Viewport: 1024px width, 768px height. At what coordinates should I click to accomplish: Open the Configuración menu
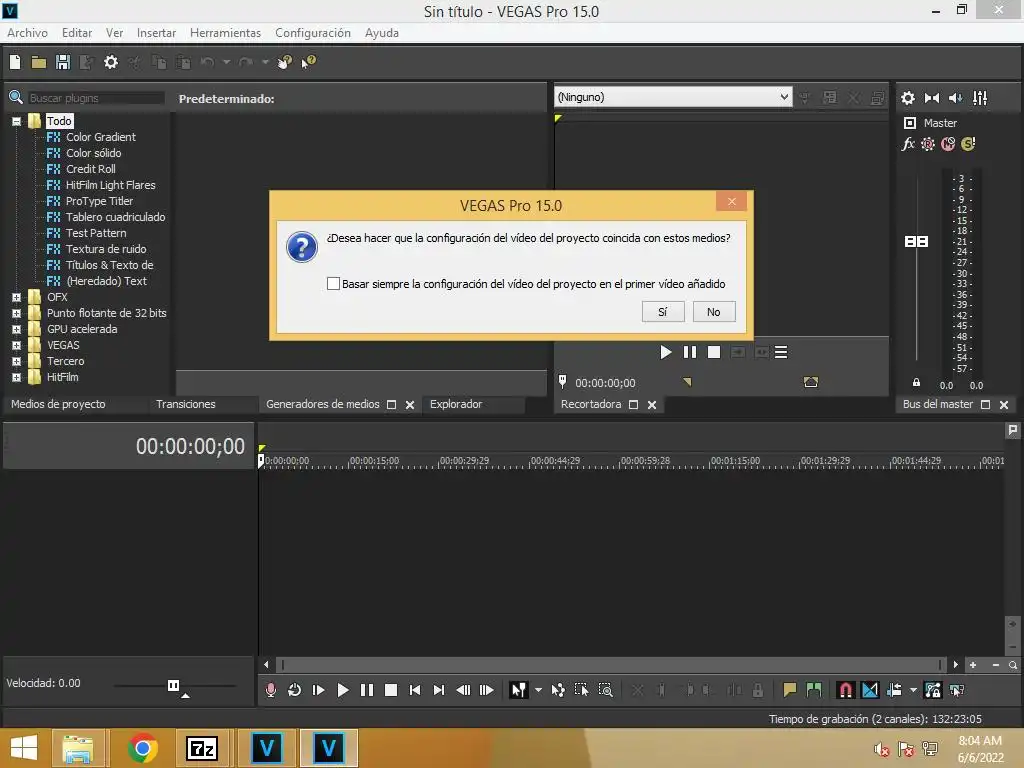313,33
